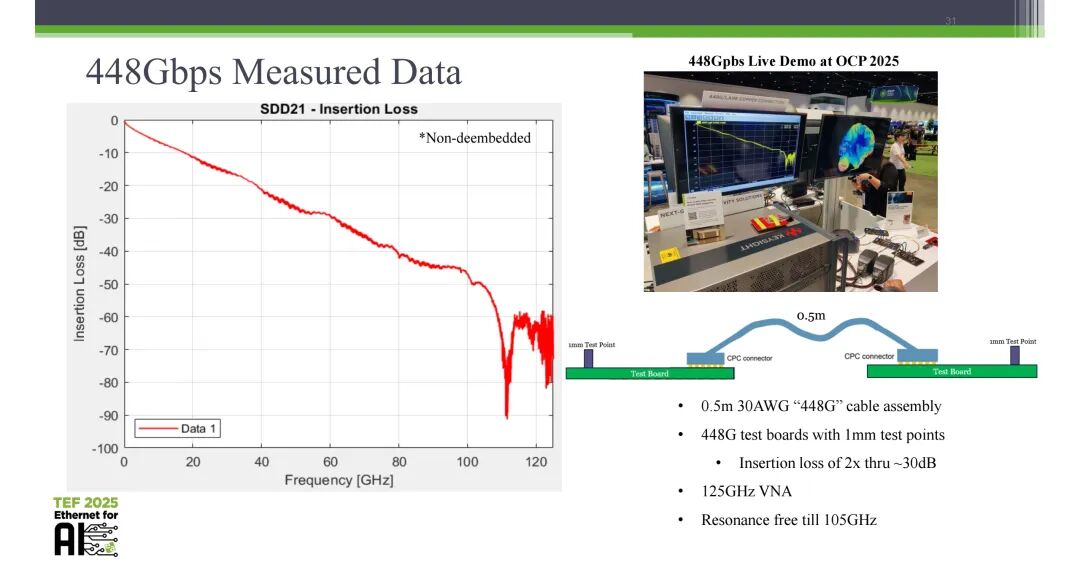The image size is (1080, 568).
Task: Select the 'Insertion Loss [dB]' axis label
Action: point(80,284)
